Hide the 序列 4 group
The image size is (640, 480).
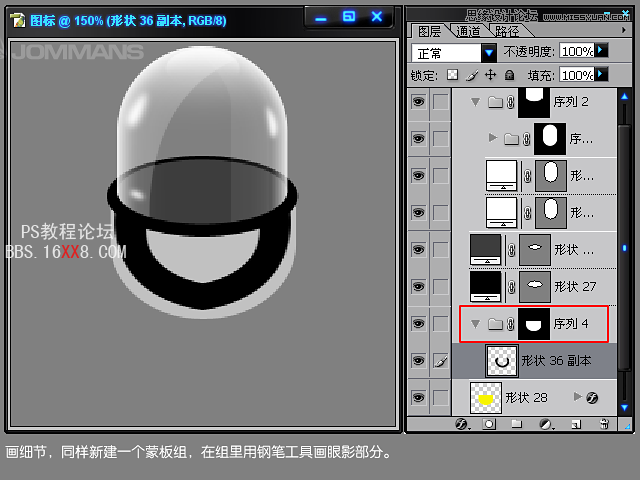coord(418,324)
